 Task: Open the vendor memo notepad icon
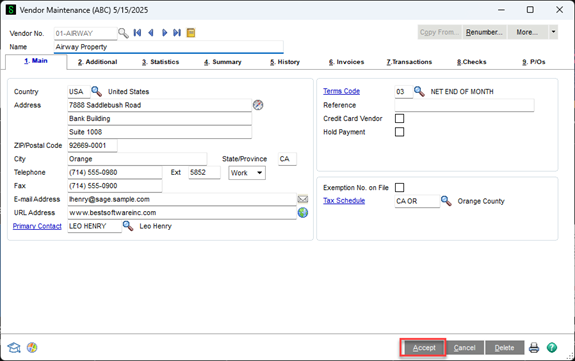click(x=191, y=33)
